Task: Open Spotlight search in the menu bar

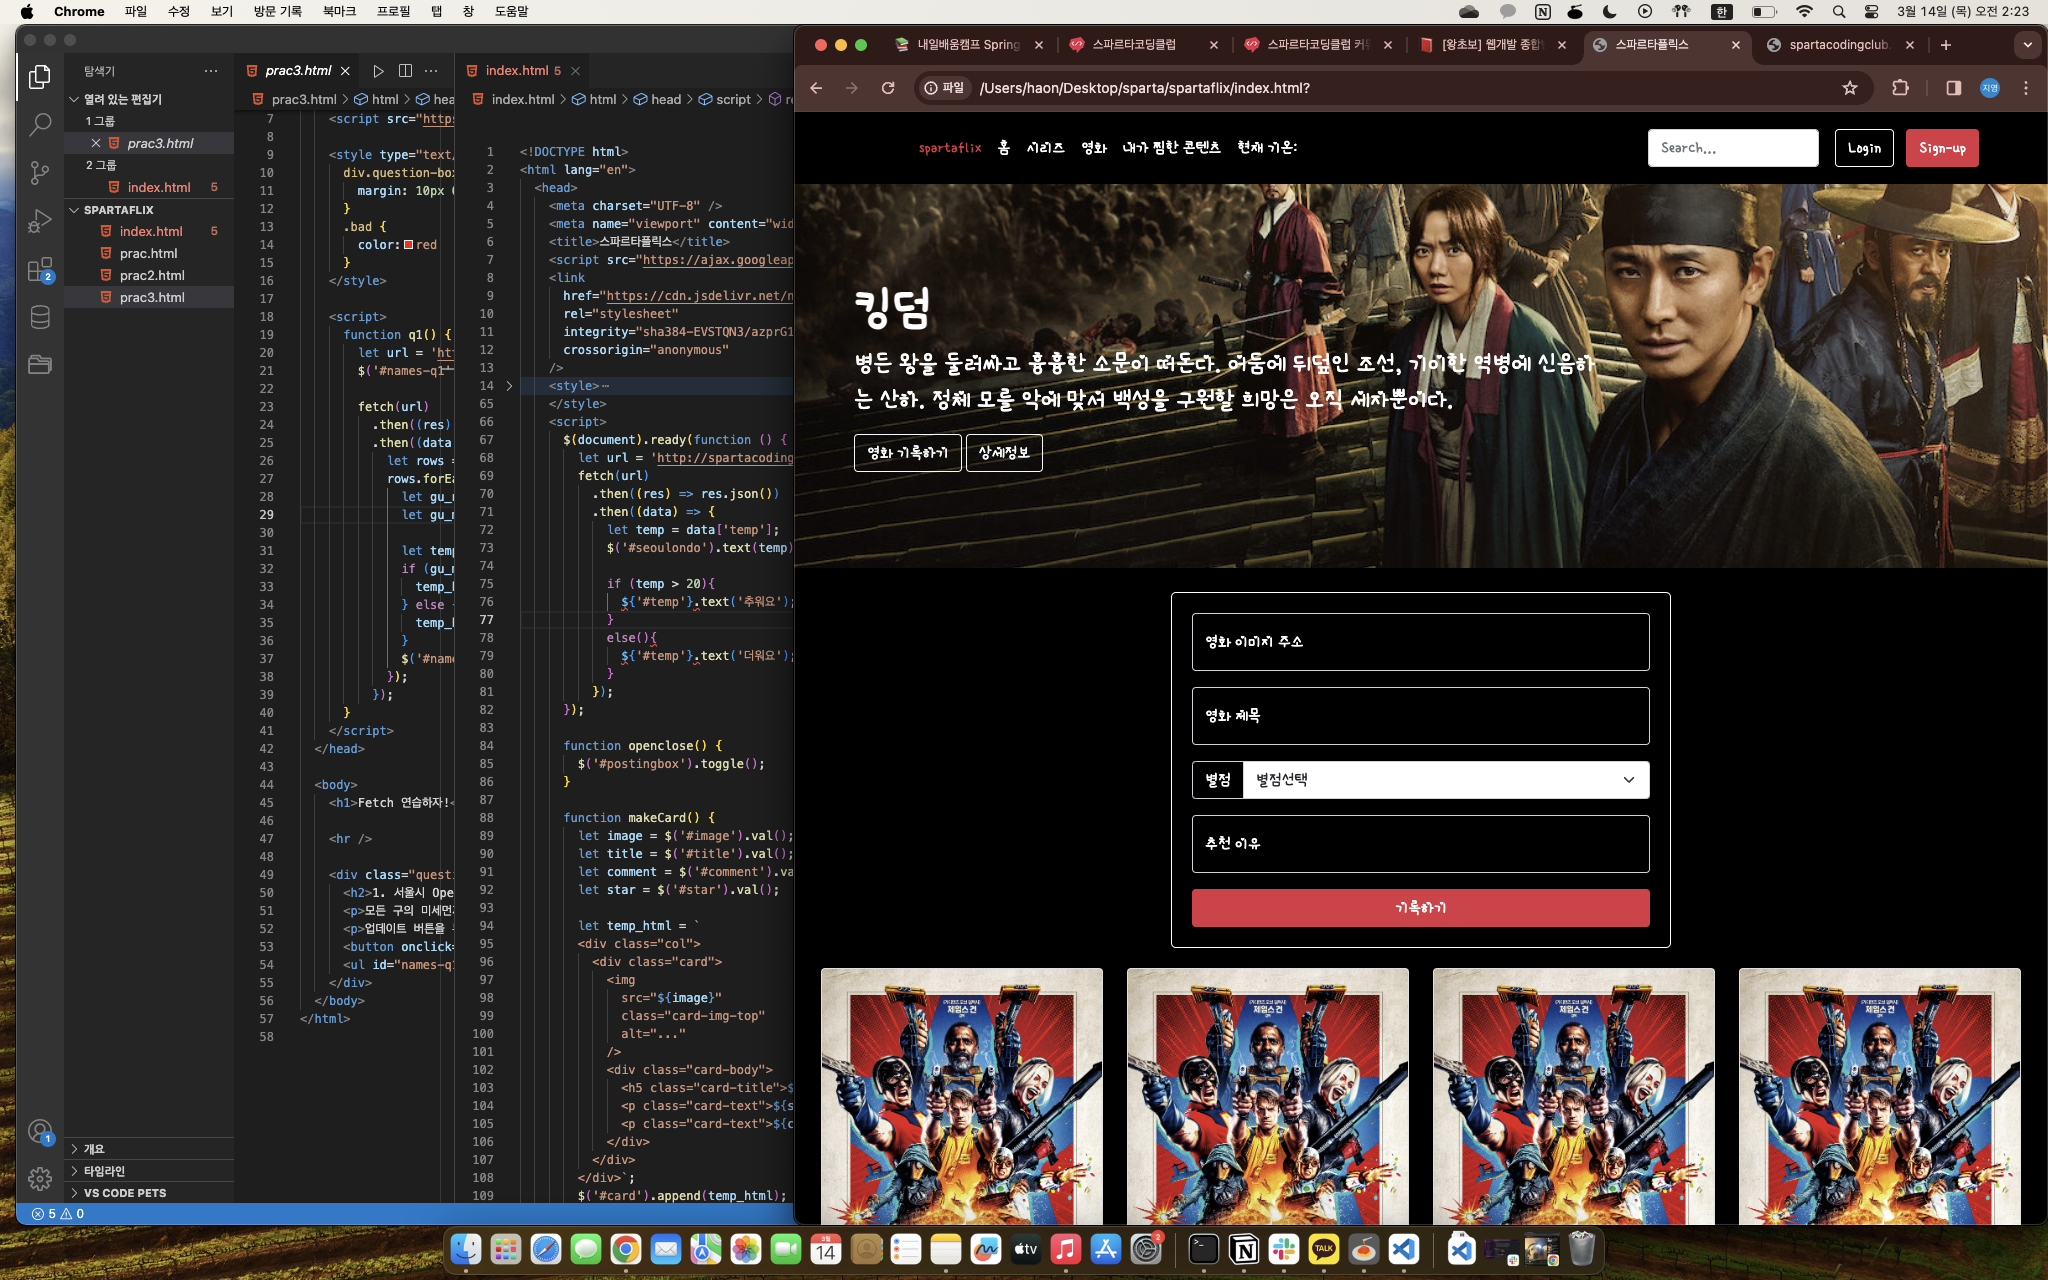Action: [x=1838, y=12]
